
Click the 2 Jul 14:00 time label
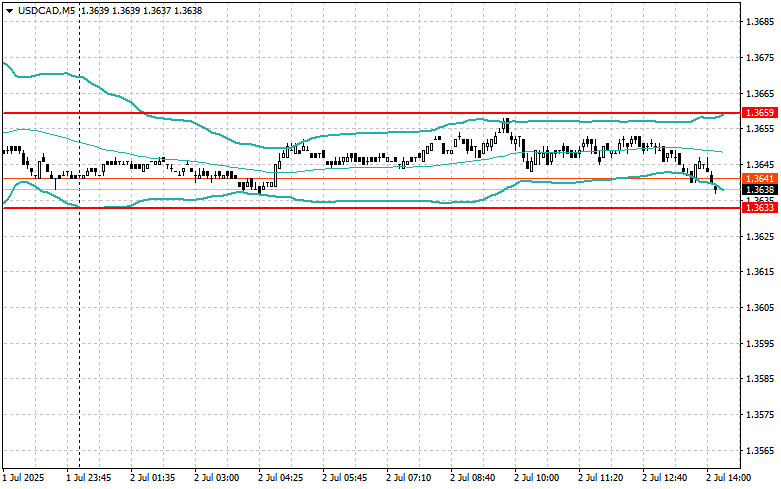[728, 478]
